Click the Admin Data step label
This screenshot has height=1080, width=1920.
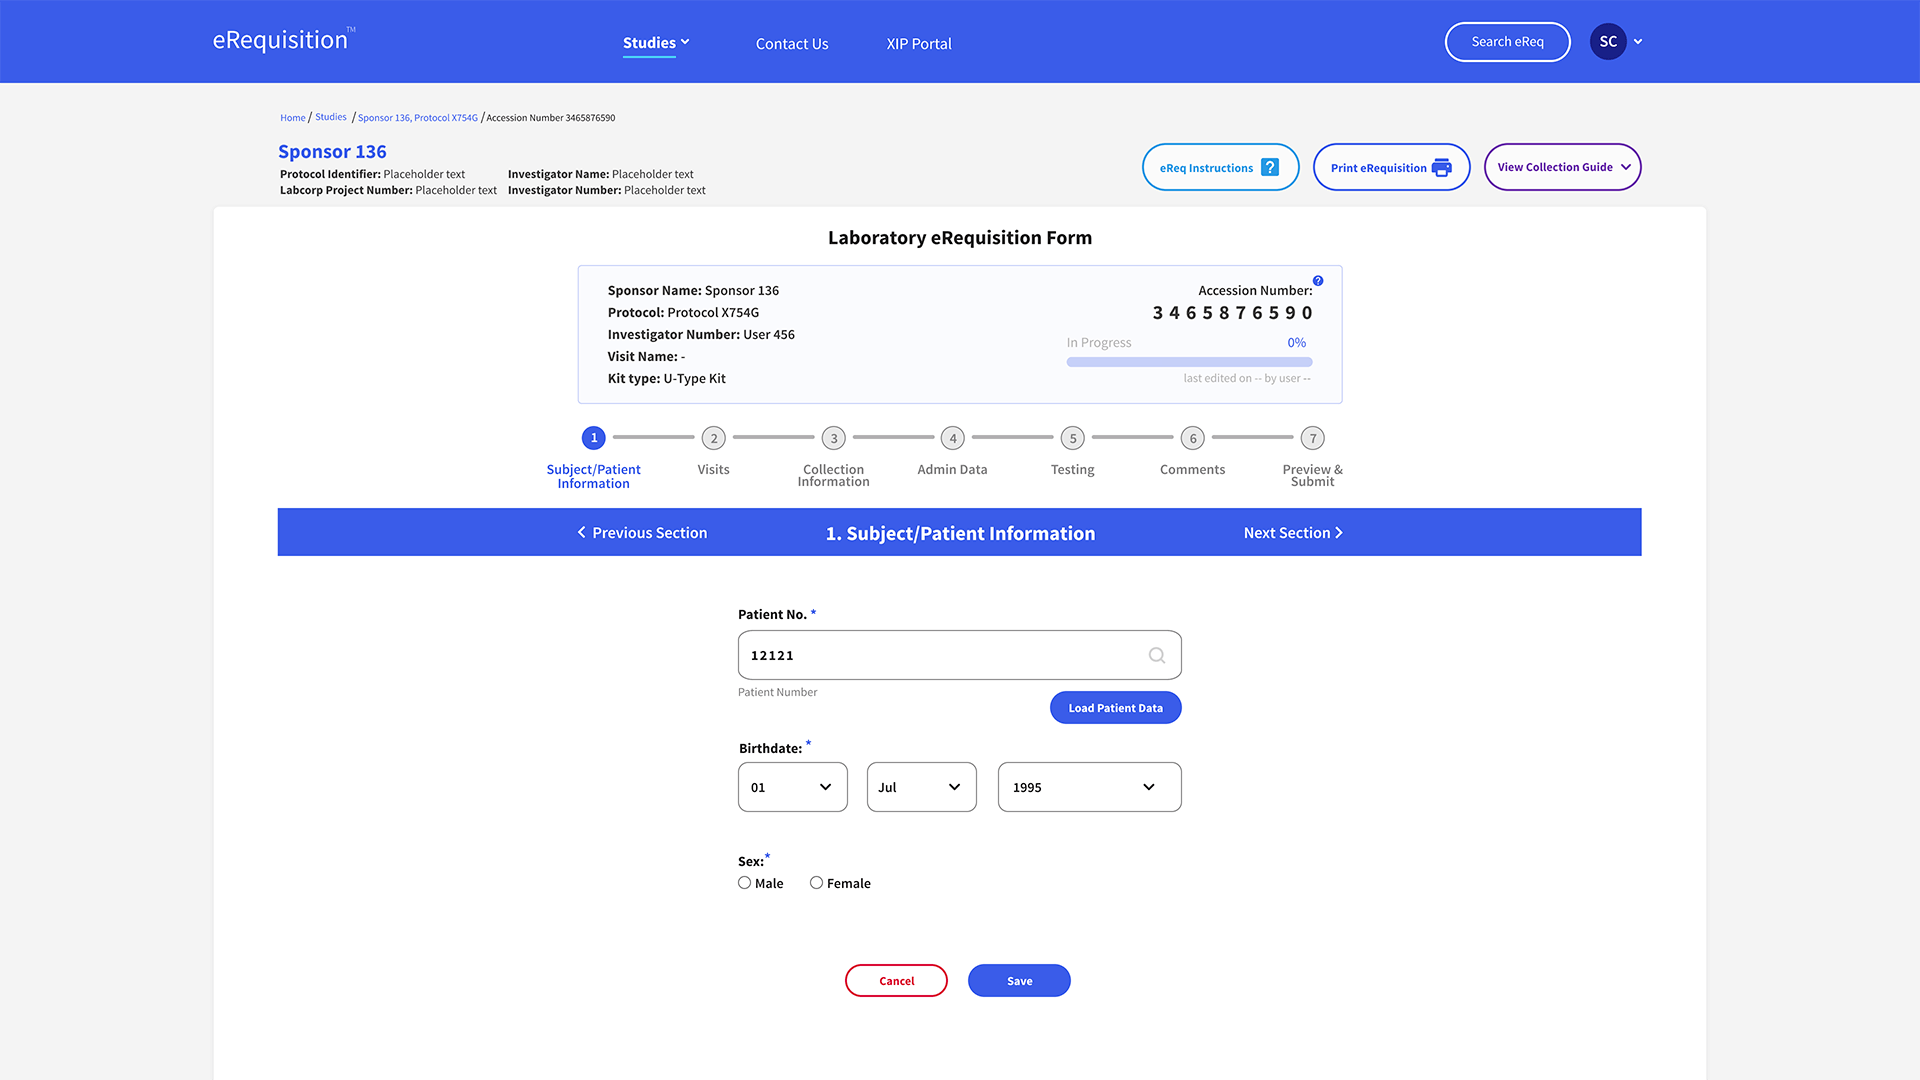[952, 470]
